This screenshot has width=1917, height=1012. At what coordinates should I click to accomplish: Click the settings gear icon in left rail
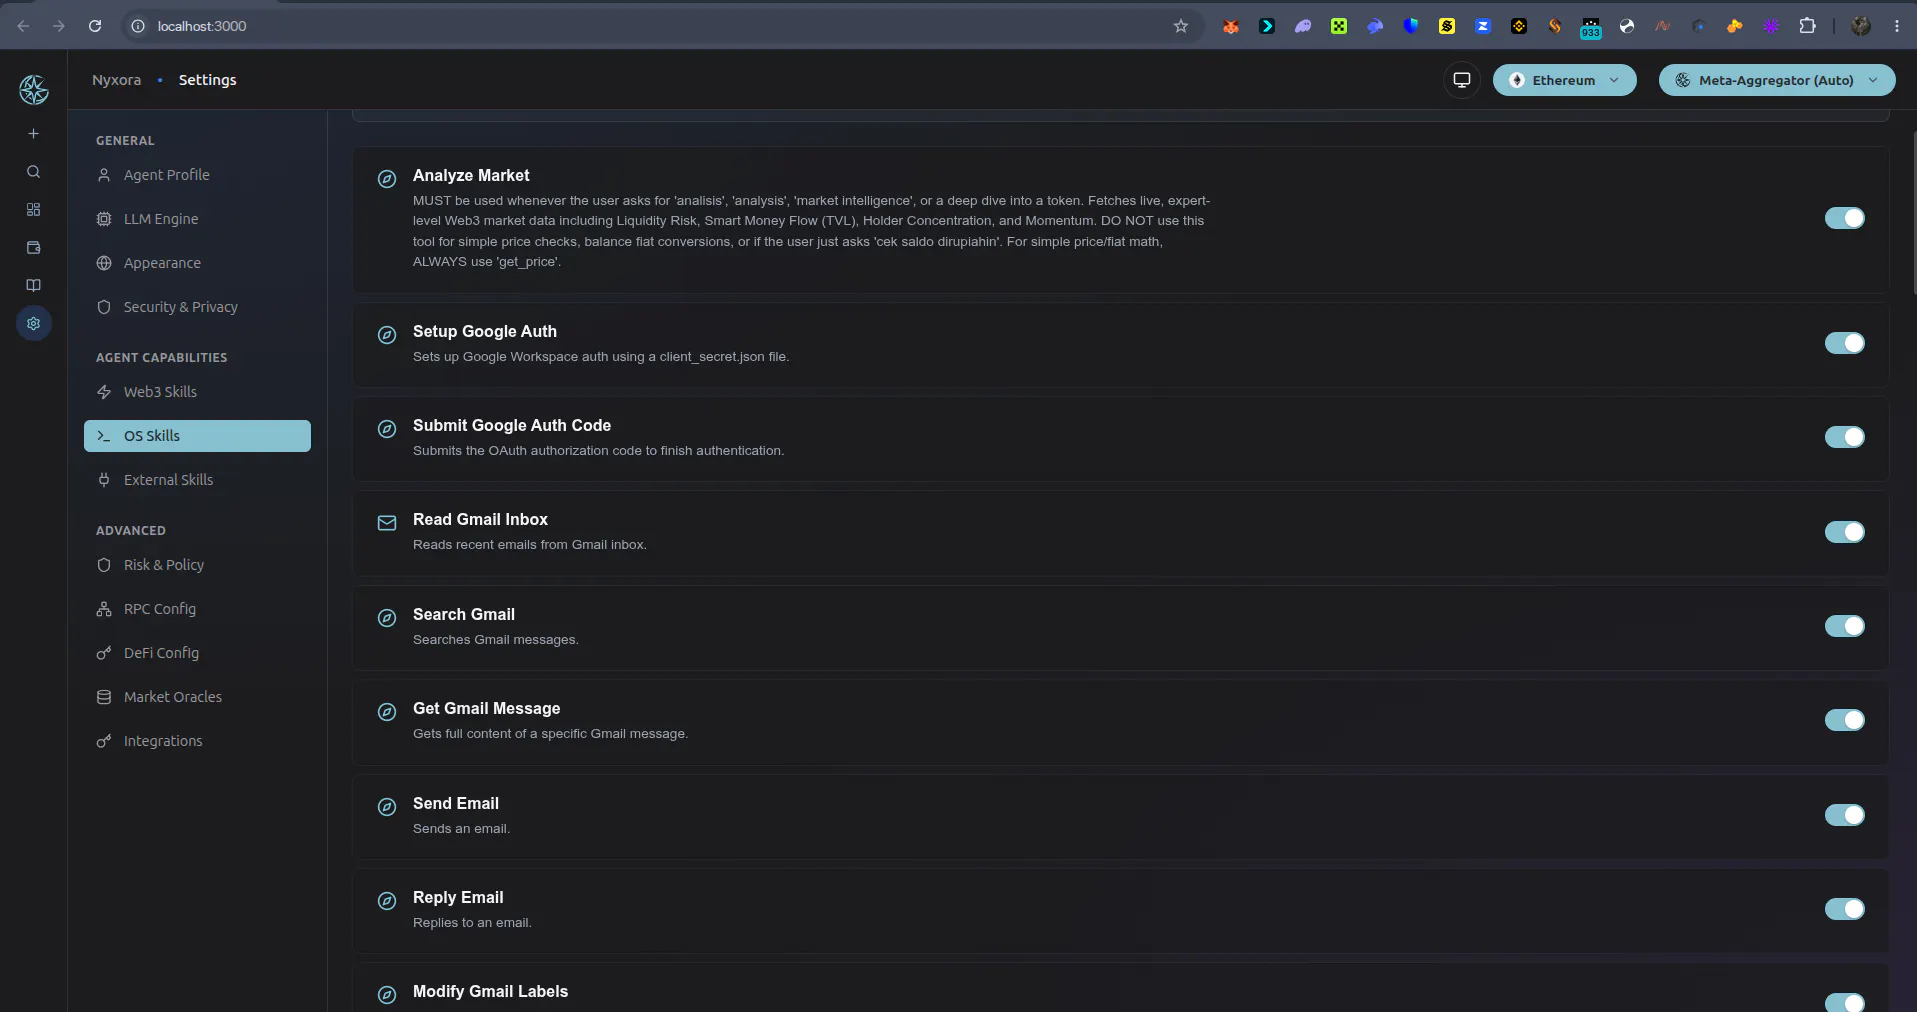[x=34, y=323]
